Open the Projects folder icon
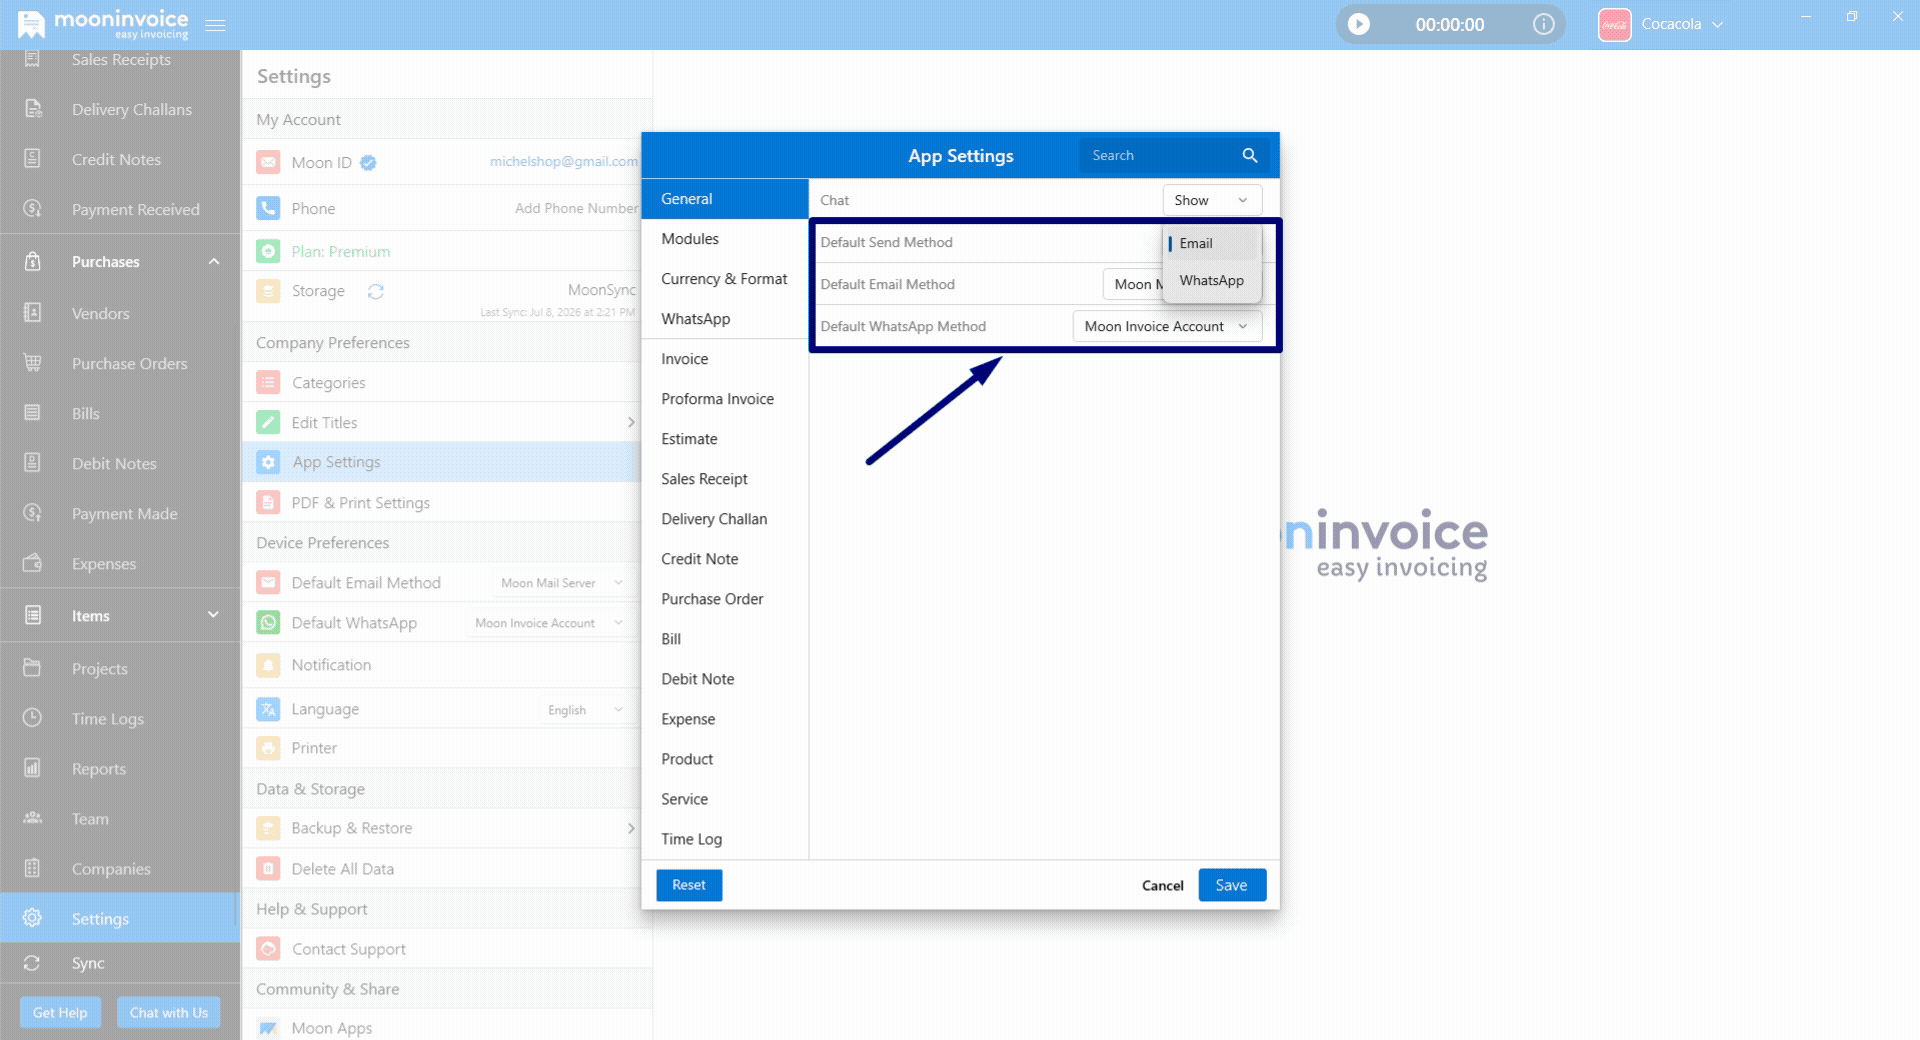 33,667
